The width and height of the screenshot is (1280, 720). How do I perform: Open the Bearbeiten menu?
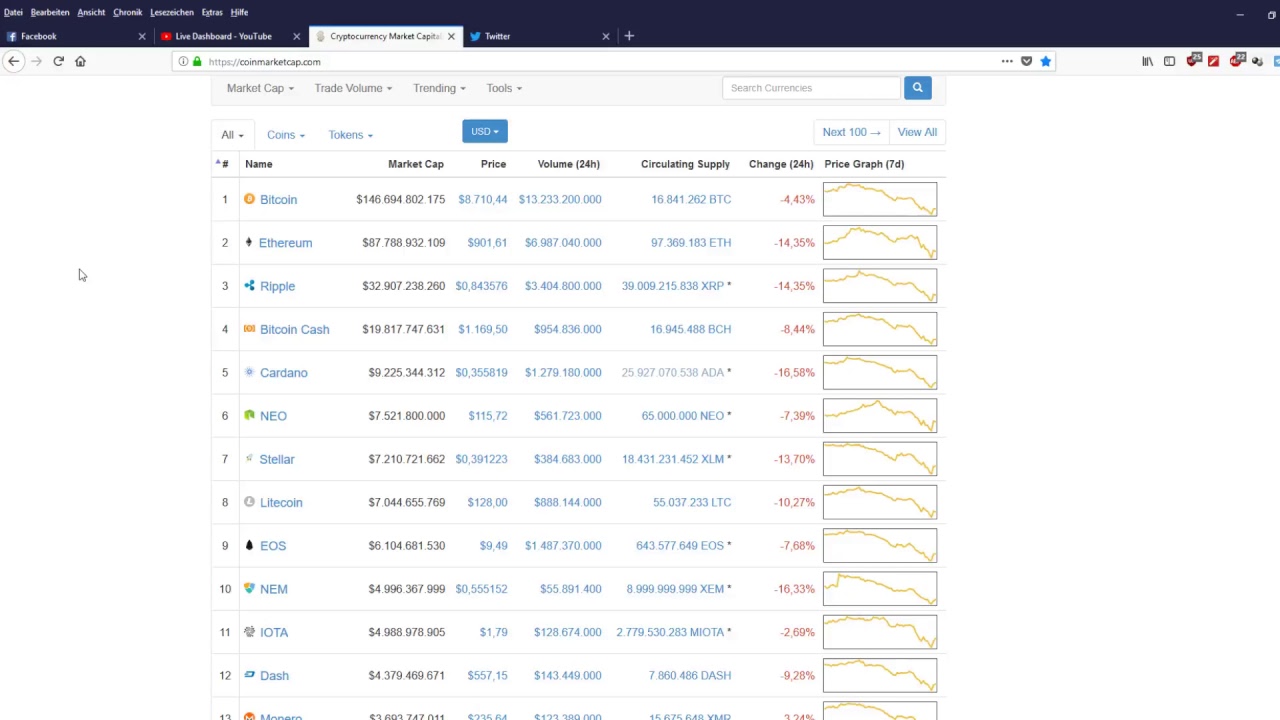[50, 12]
